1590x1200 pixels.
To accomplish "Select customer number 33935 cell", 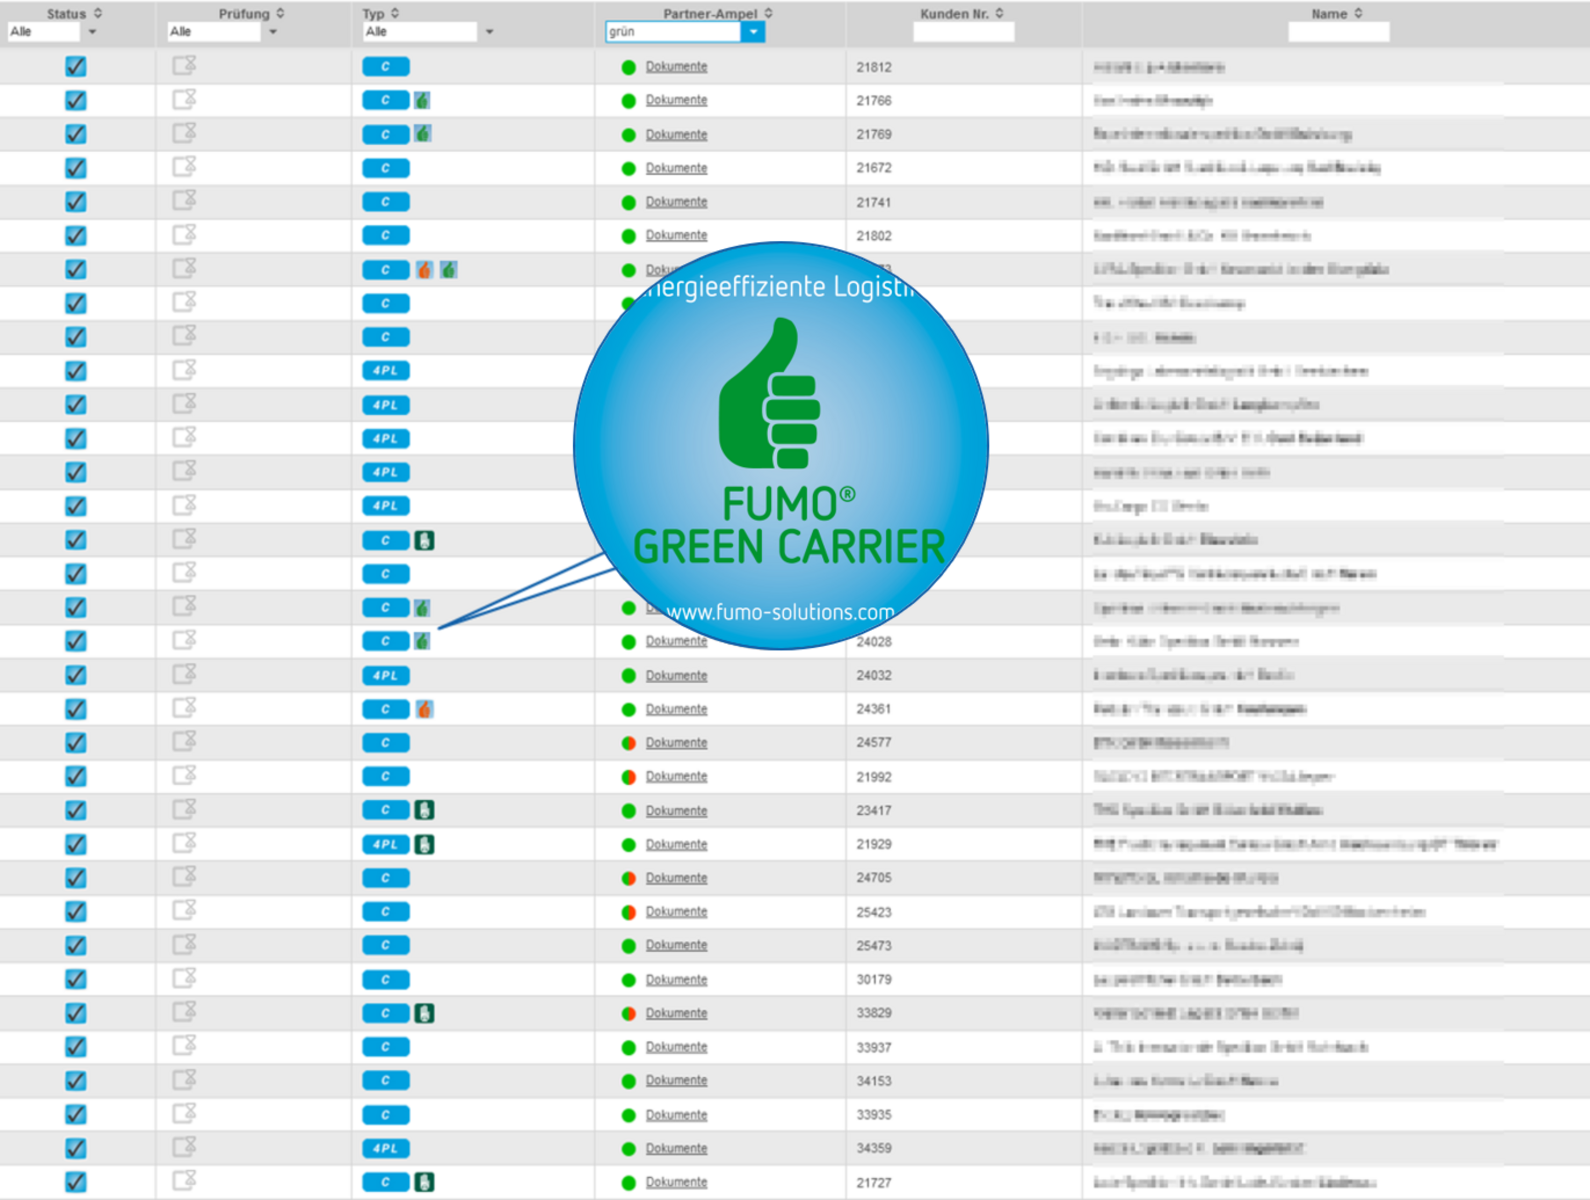I will pos(874,1115).
